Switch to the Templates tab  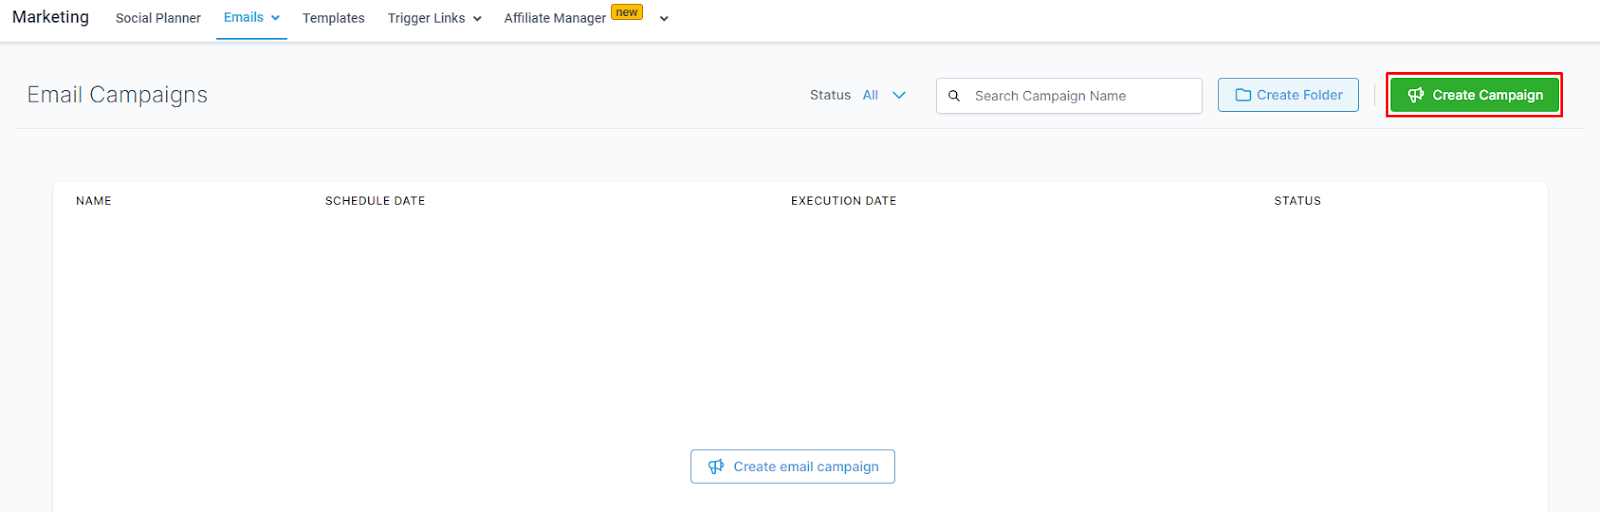pos(334,18)
